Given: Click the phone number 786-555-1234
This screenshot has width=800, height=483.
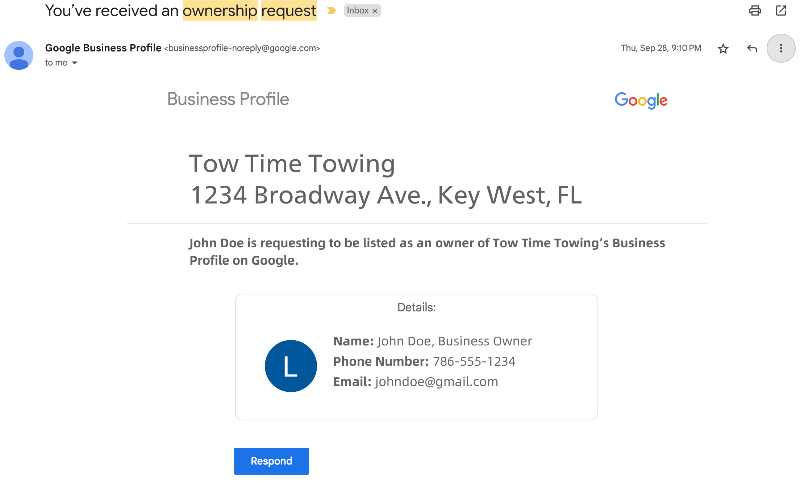Looking at the screenshot, I should coord(474,362).
